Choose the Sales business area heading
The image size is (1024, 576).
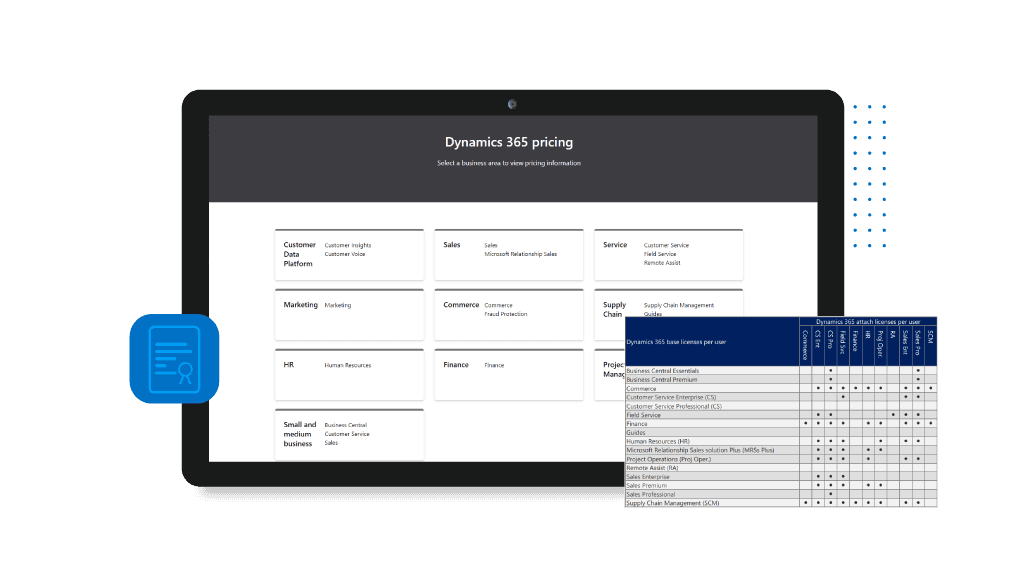pyautogui.click(x=452, y=245)
